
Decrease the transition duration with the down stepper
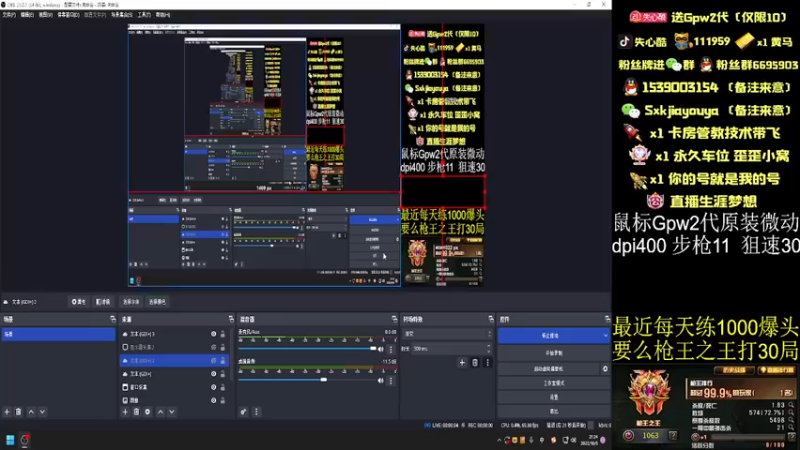point(489,352)
